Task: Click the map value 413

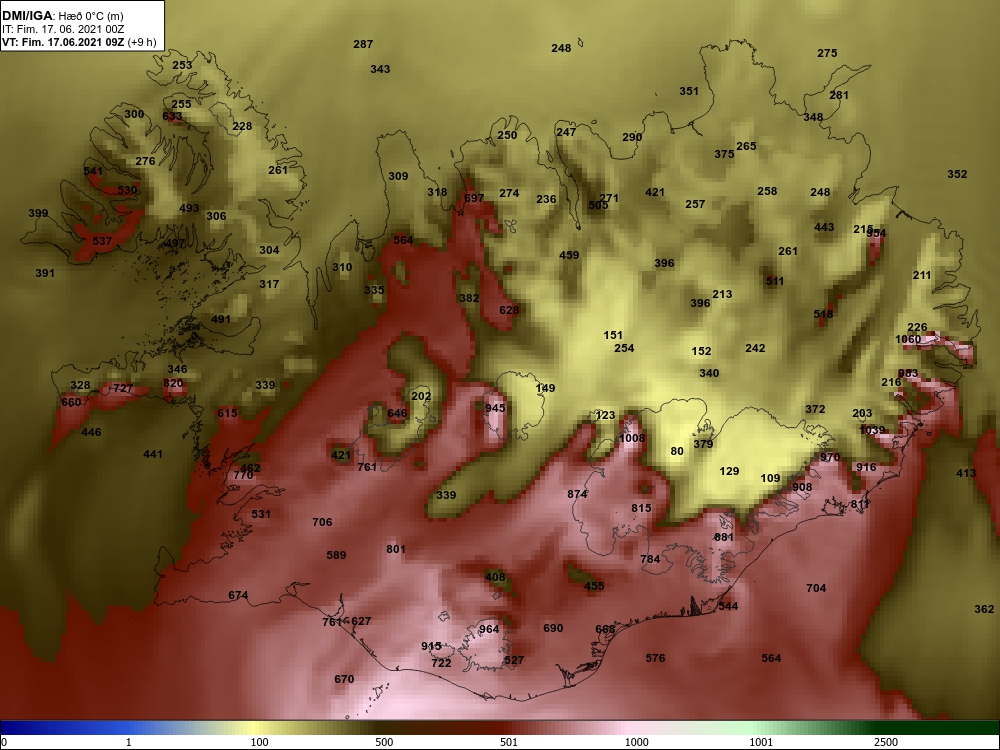Action: [x=966, y=473]
